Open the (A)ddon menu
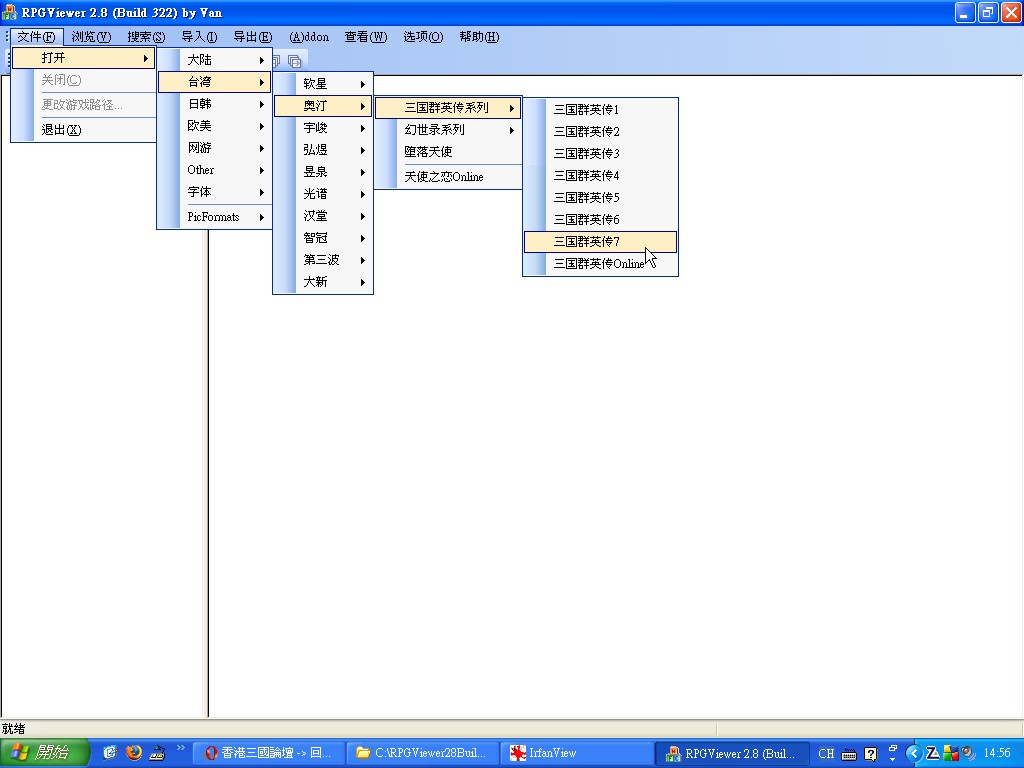Screen dimensions: 1024x768 pos(309,37)
